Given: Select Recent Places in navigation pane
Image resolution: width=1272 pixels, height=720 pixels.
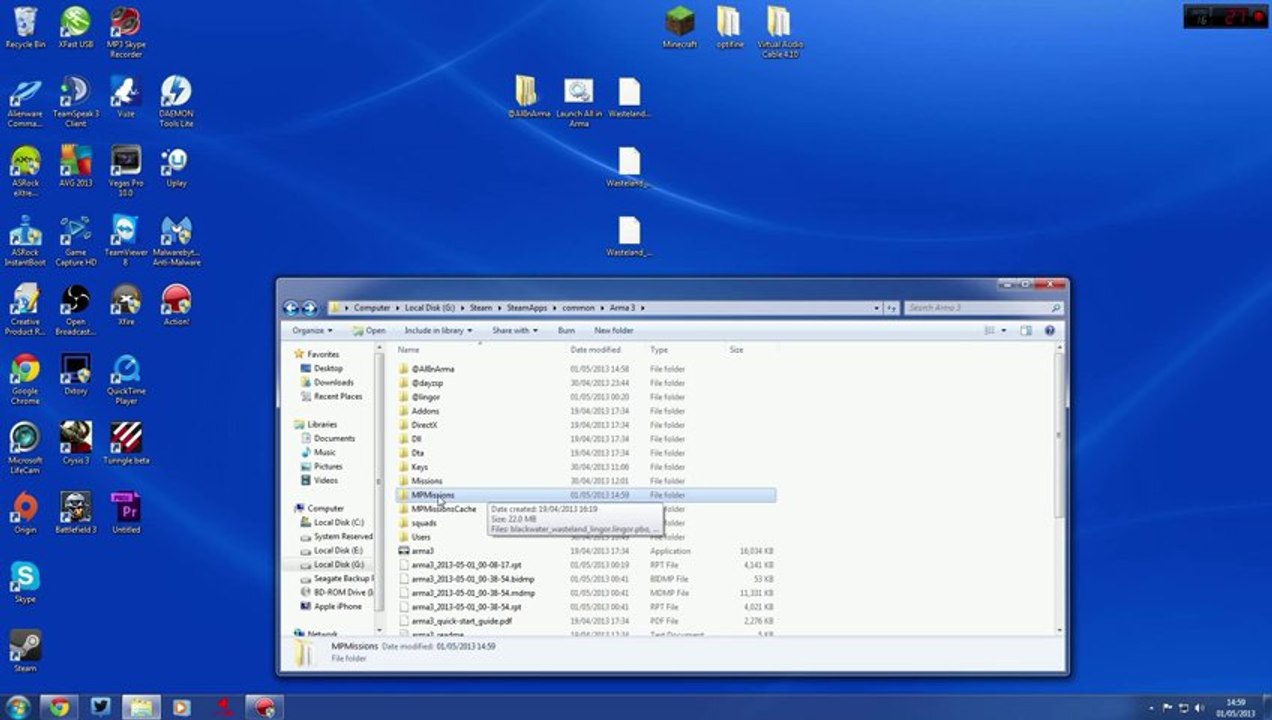Looking at the screenshot, I should 337,396.
